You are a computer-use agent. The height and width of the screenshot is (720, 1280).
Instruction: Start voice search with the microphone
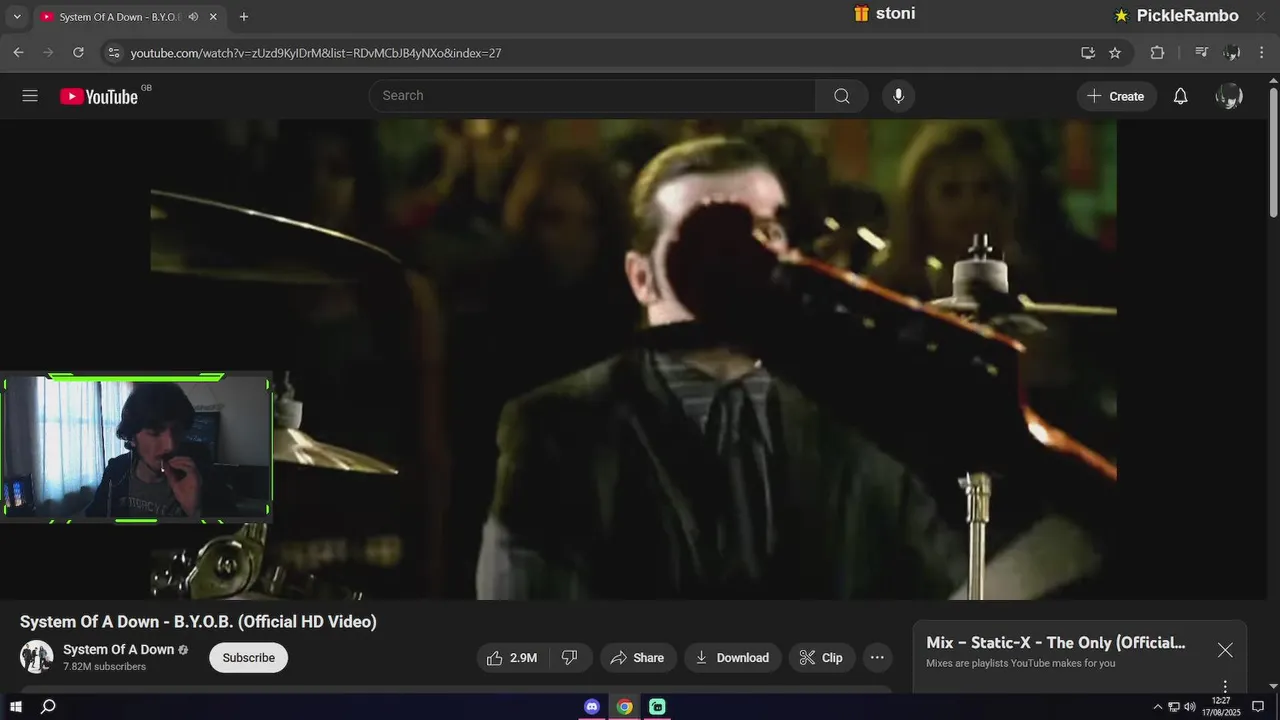pos(898,96)
